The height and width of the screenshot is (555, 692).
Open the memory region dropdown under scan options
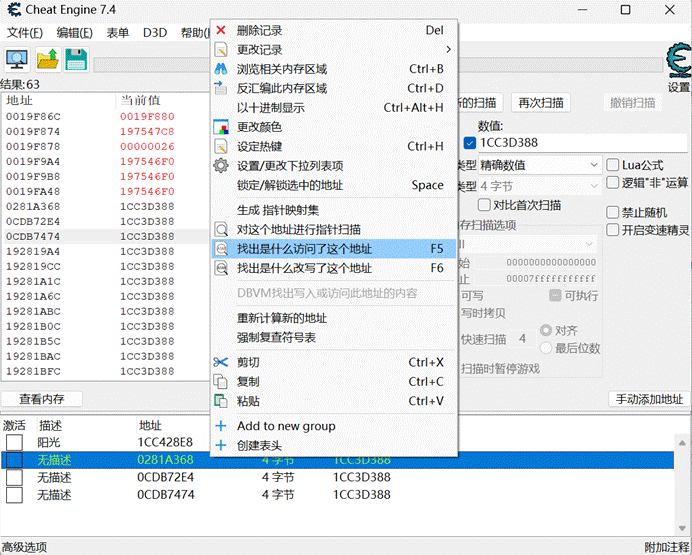(527, 244)
